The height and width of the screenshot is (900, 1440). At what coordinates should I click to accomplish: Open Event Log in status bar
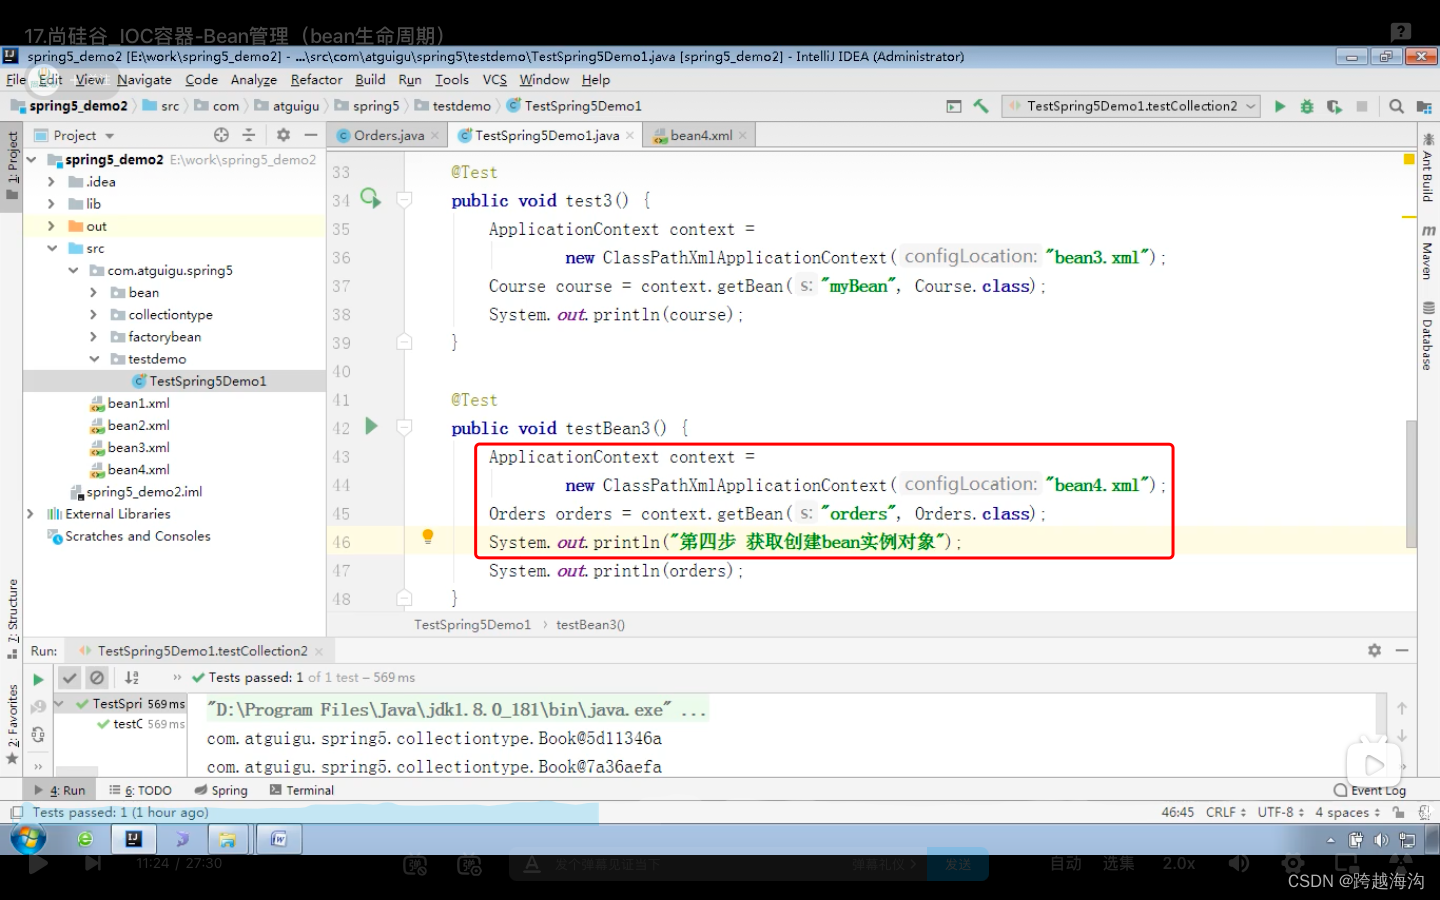[x=1370, y=790]
